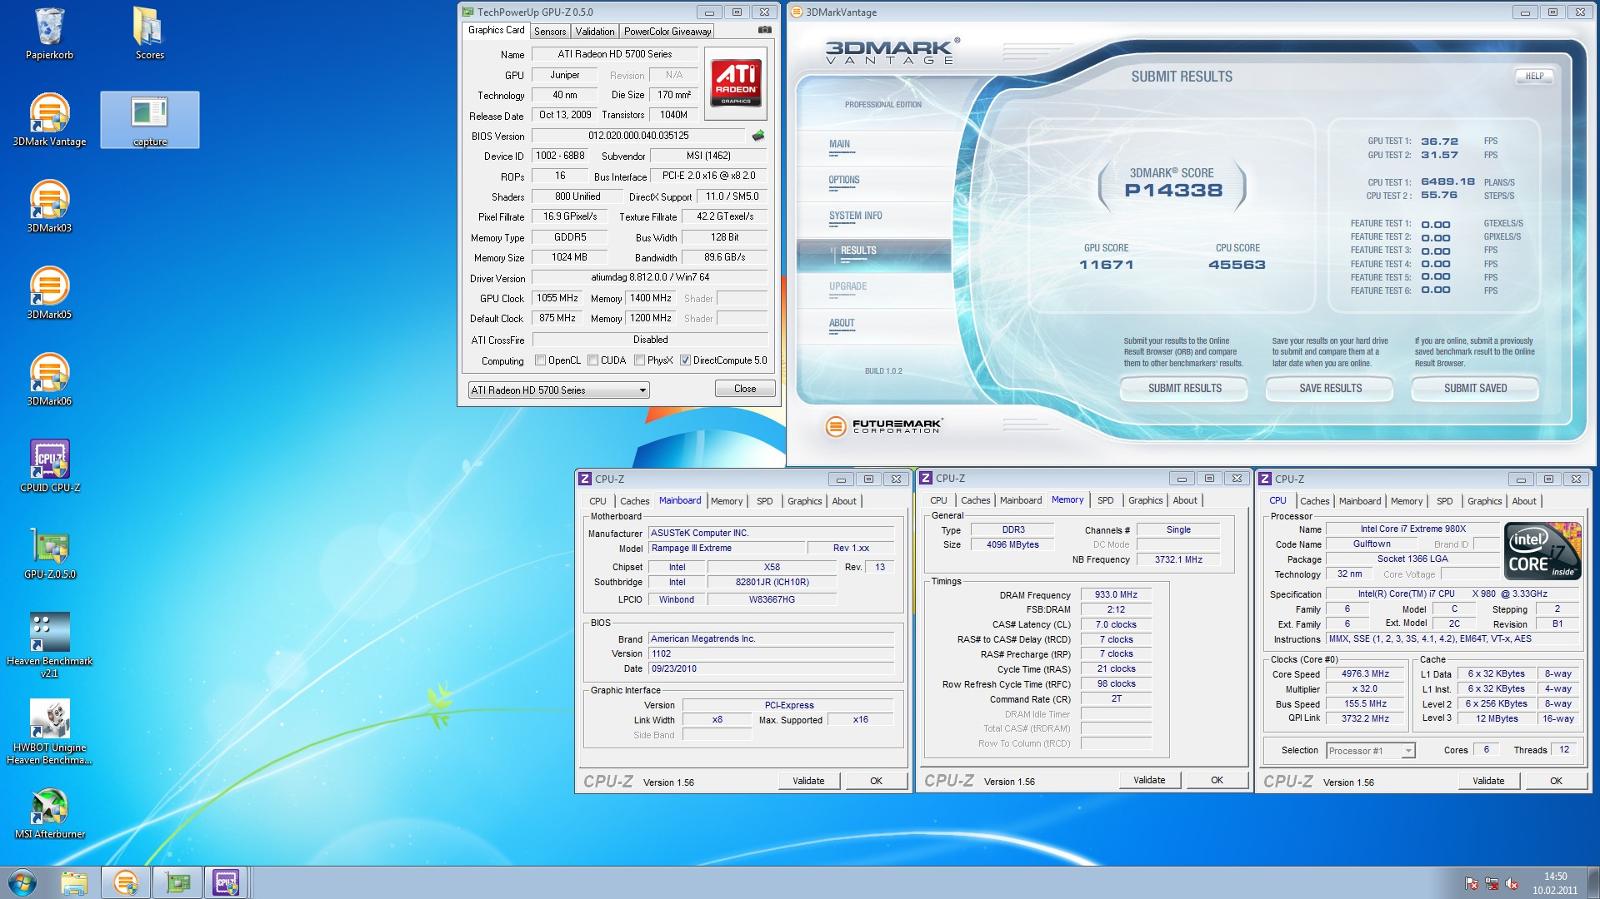Open the Scores folder on desktop
Screen dimensions: 1600x899
(x=149, y=33)
